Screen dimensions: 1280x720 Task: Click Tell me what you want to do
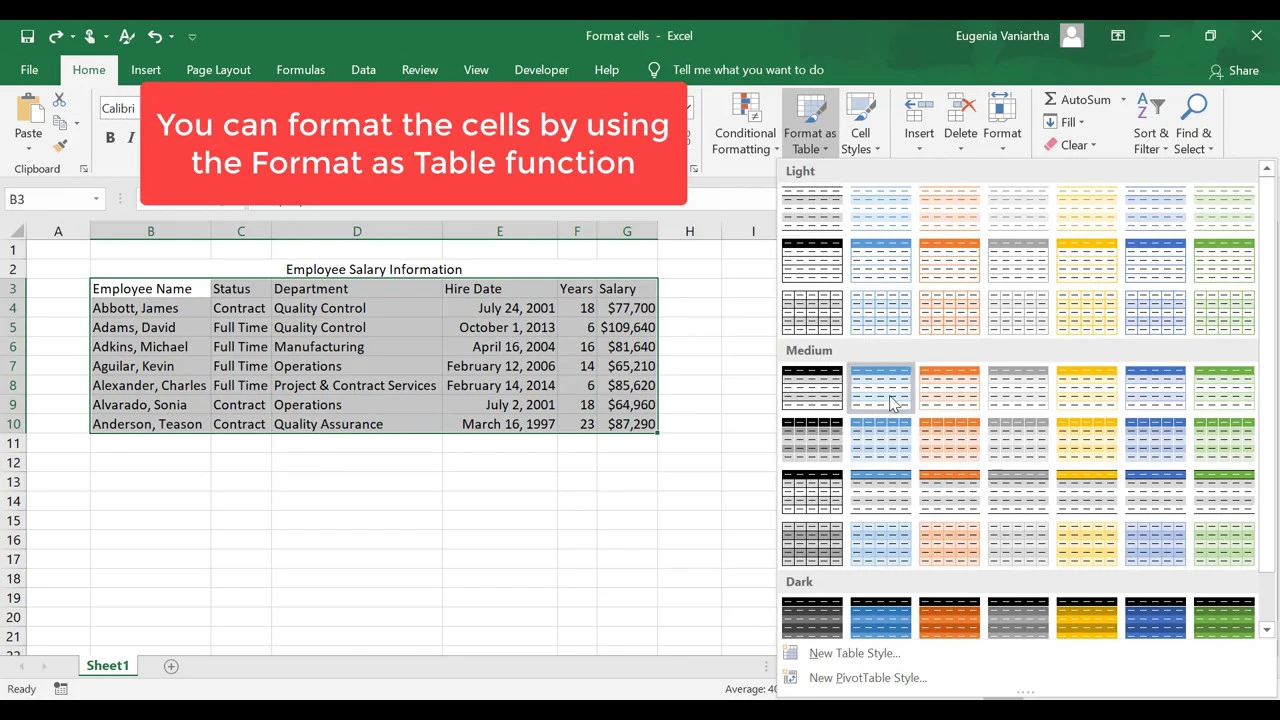748,70
